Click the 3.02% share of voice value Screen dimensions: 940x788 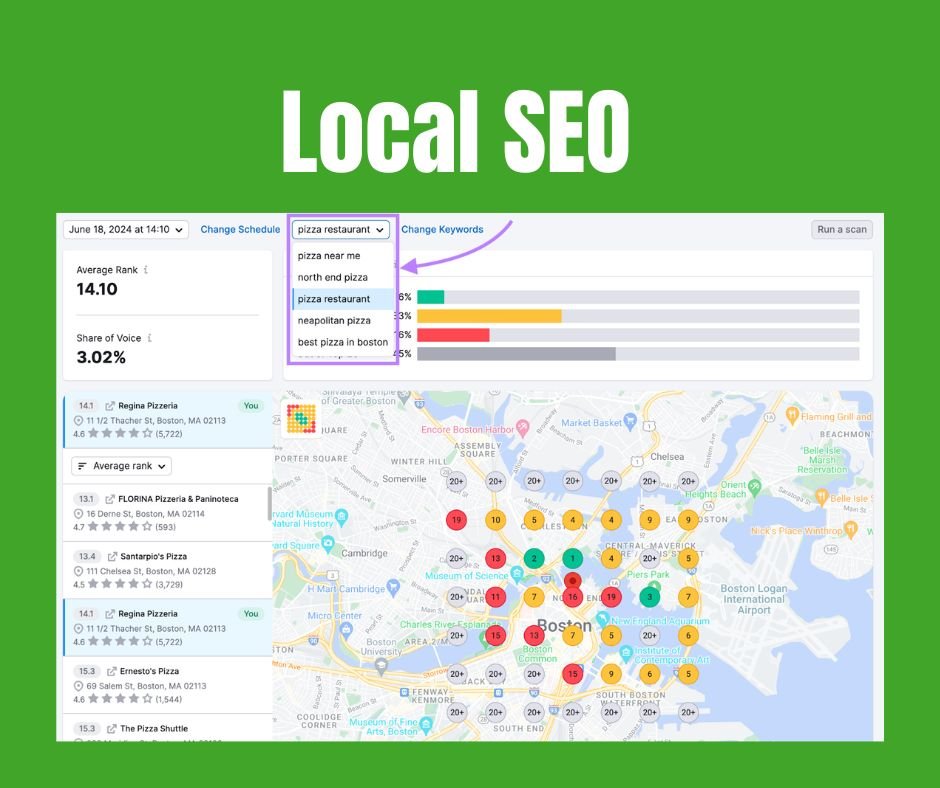[x=101, y=357]
